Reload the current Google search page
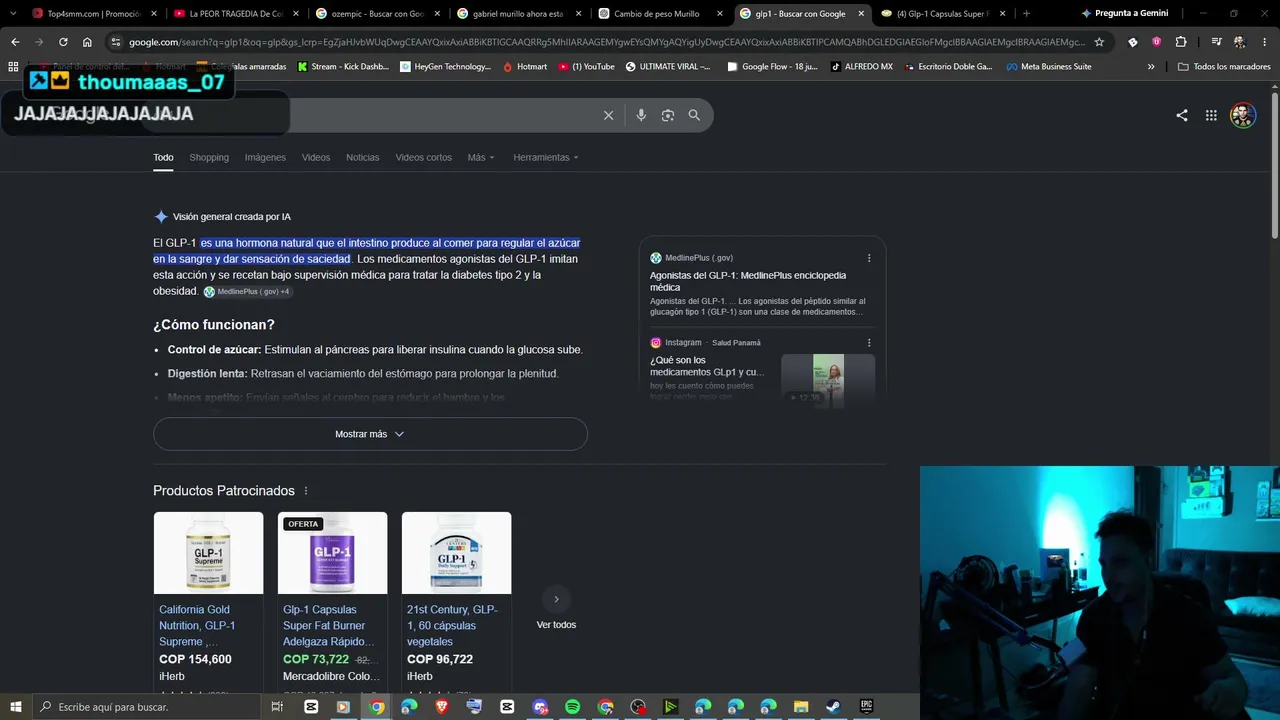The image size is (1280, 720). [x=63, y=42]
